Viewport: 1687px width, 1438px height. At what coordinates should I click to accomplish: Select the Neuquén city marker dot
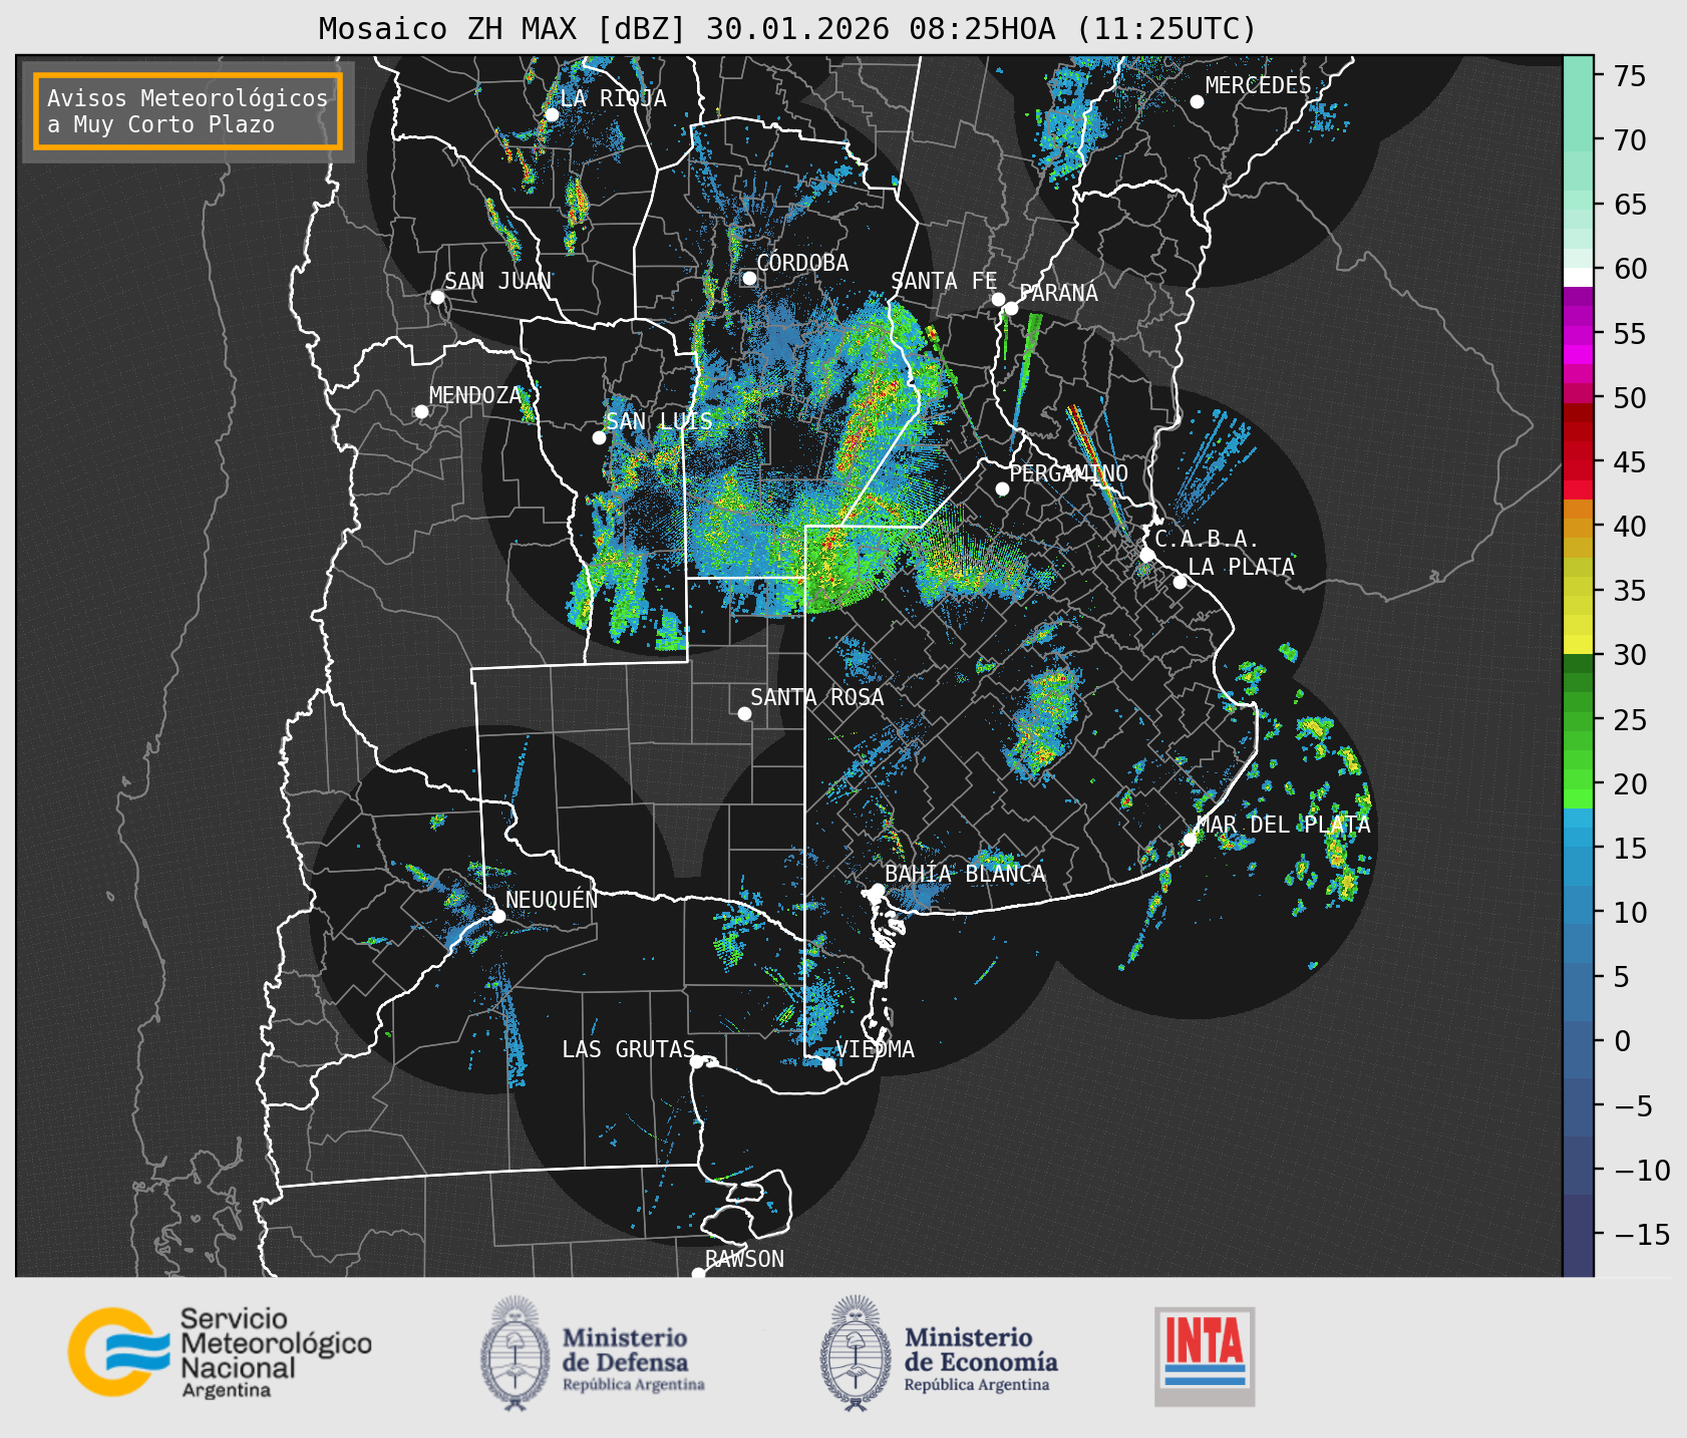pyautogui.click(x=498, y=916)
